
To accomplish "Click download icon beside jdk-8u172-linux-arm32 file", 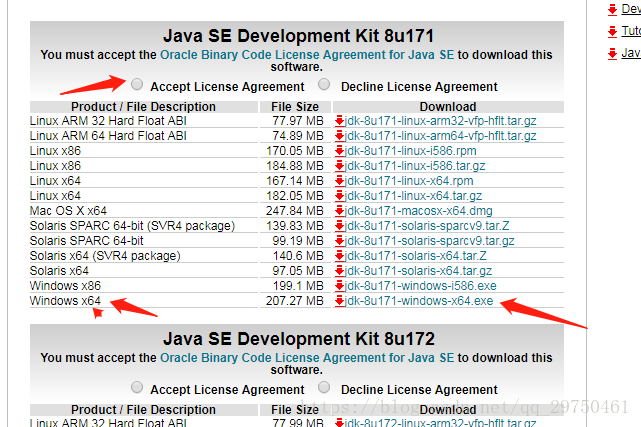I will coord(339,423).
